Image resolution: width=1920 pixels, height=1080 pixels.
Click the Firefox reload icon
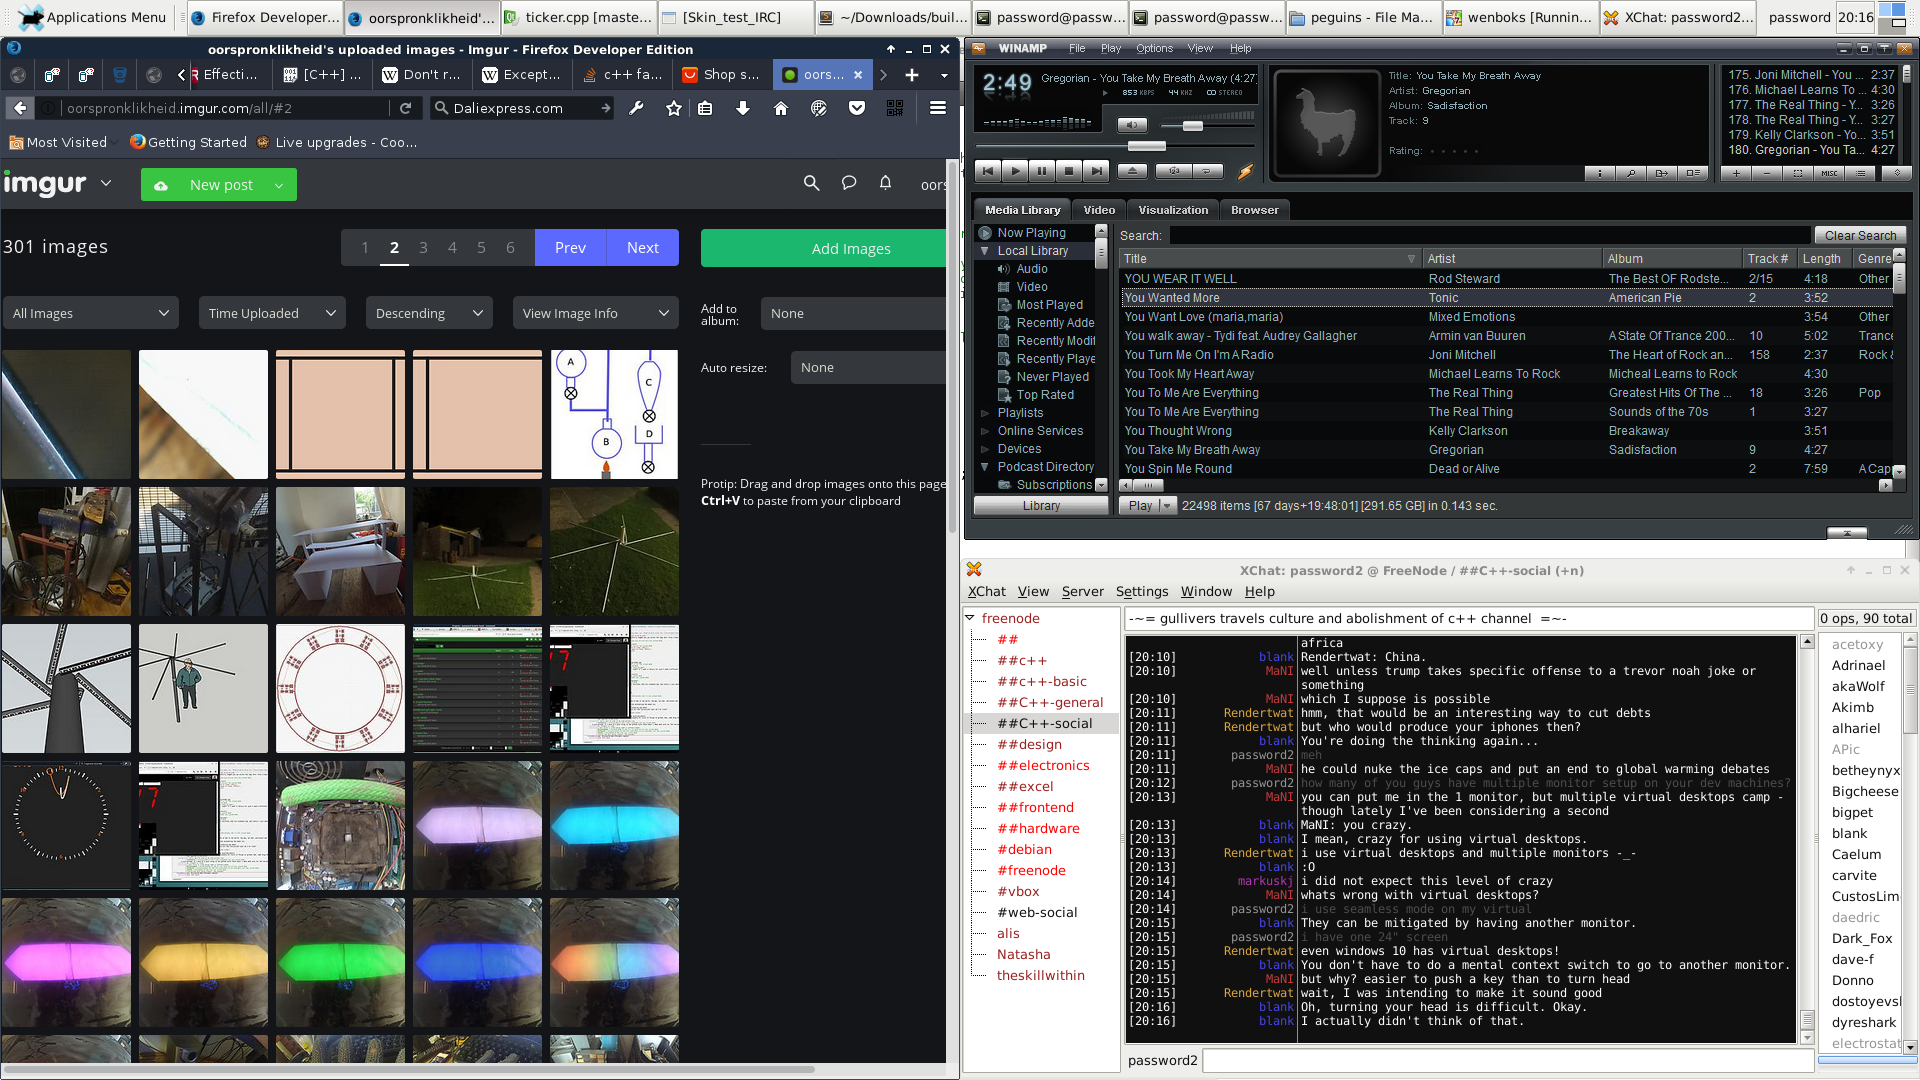[405, 108]
